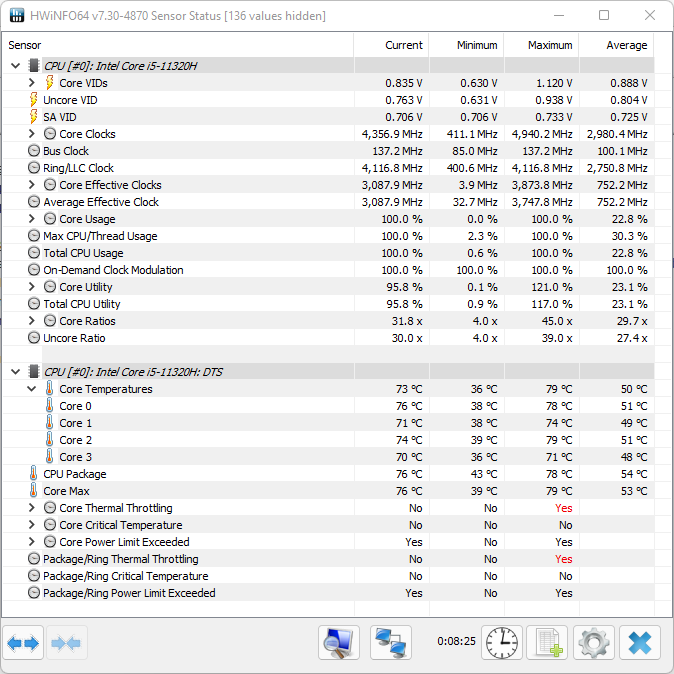Open the monitor with magnifier summary icon

pos(339,643)
